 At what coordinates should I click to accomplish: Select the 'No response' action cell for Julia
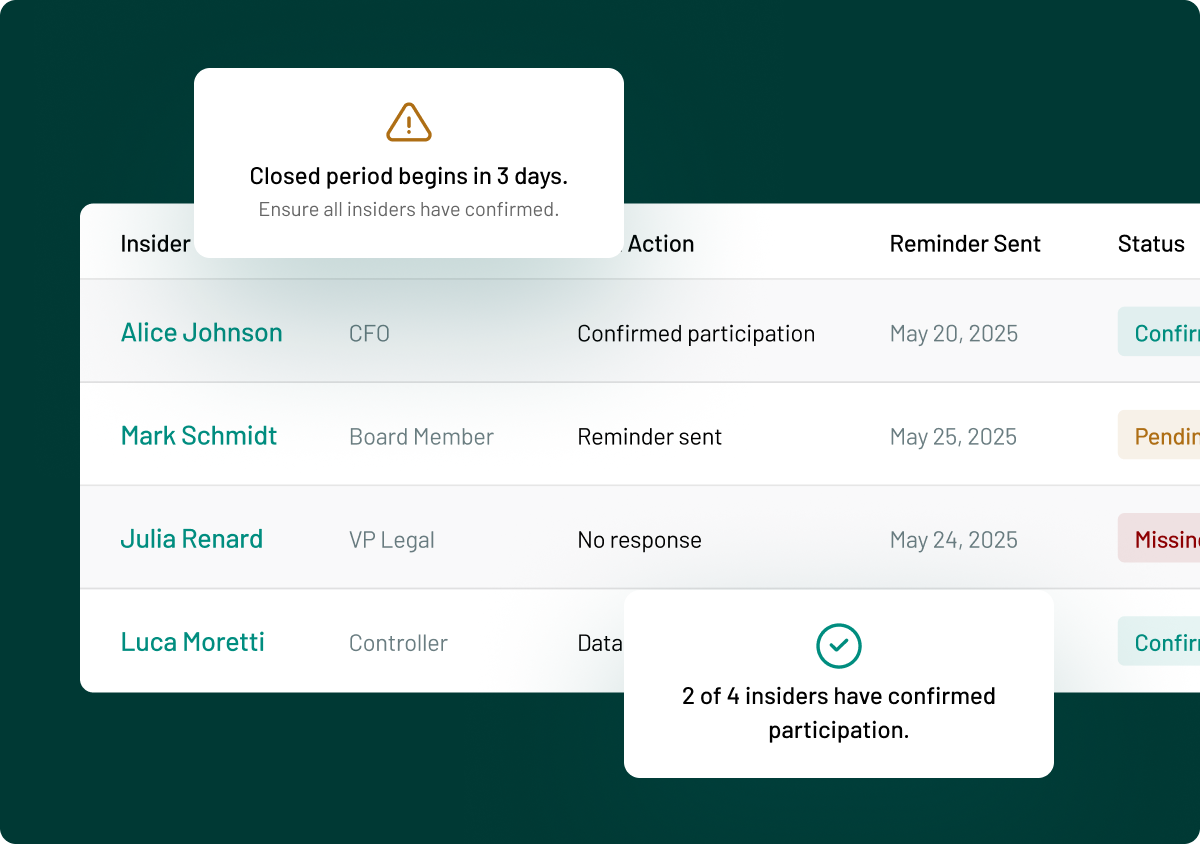[639, 539]
